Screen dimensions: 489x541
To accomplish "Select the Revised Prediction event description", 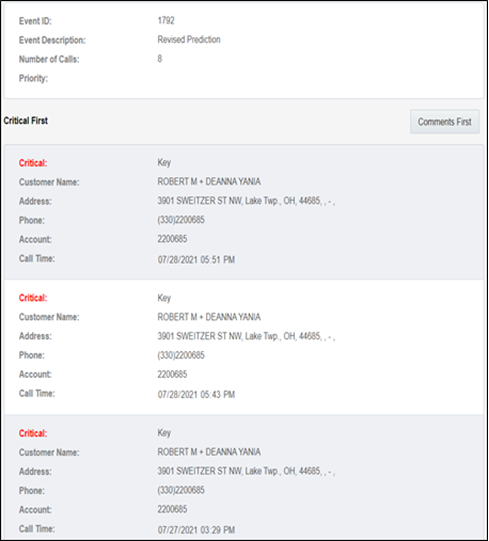I will click(x=189, y=40).
